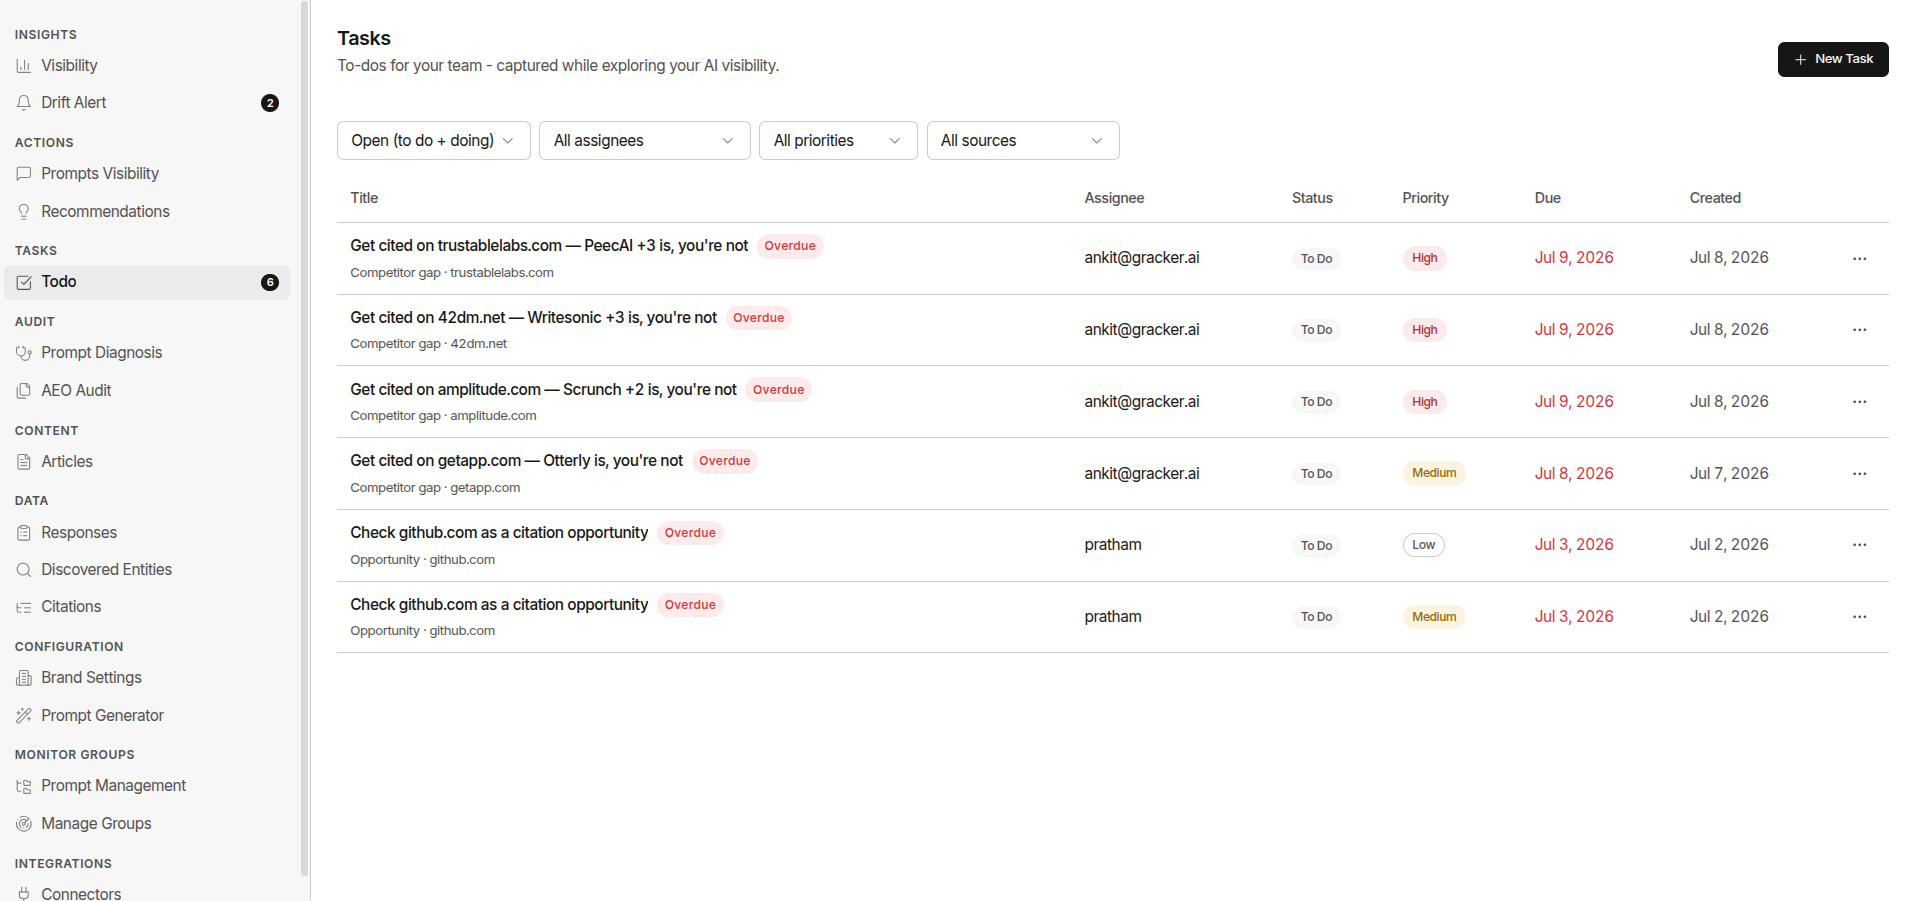Expand the Open (to do + doing) status filter
Image resolution: width=1911 pixels, height=901 pixels.
[434, 141]
